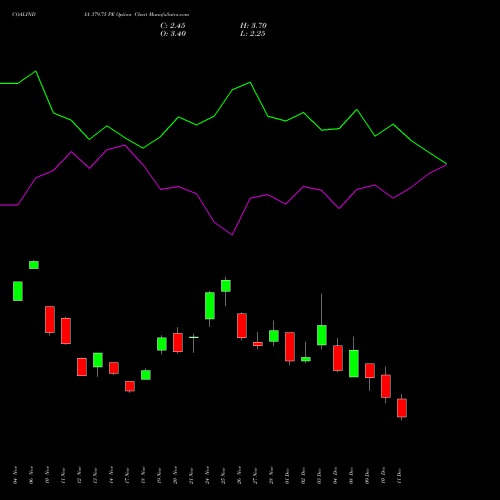Screen dimensions: 500x500
Task: Click the 27 Nov date label
Action: coord(255,475)
